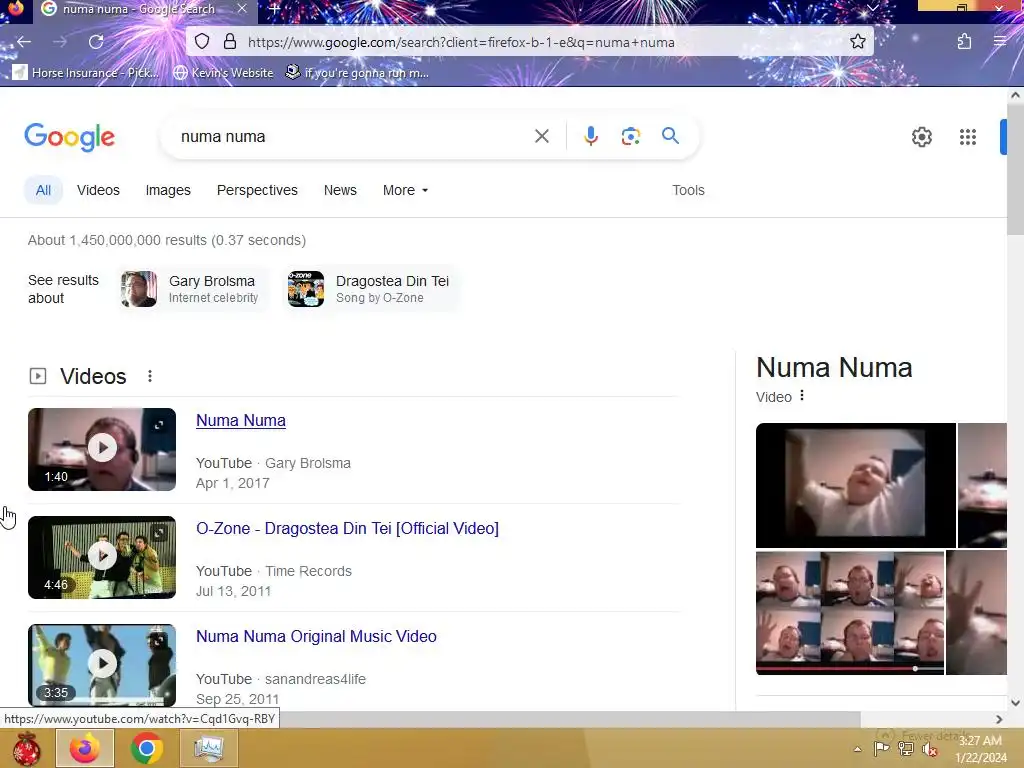This screenshot has width=1024, height=768.
Task: Select the Gary Brolsma Internet celebrity chip
Action: tap(192, 289)
